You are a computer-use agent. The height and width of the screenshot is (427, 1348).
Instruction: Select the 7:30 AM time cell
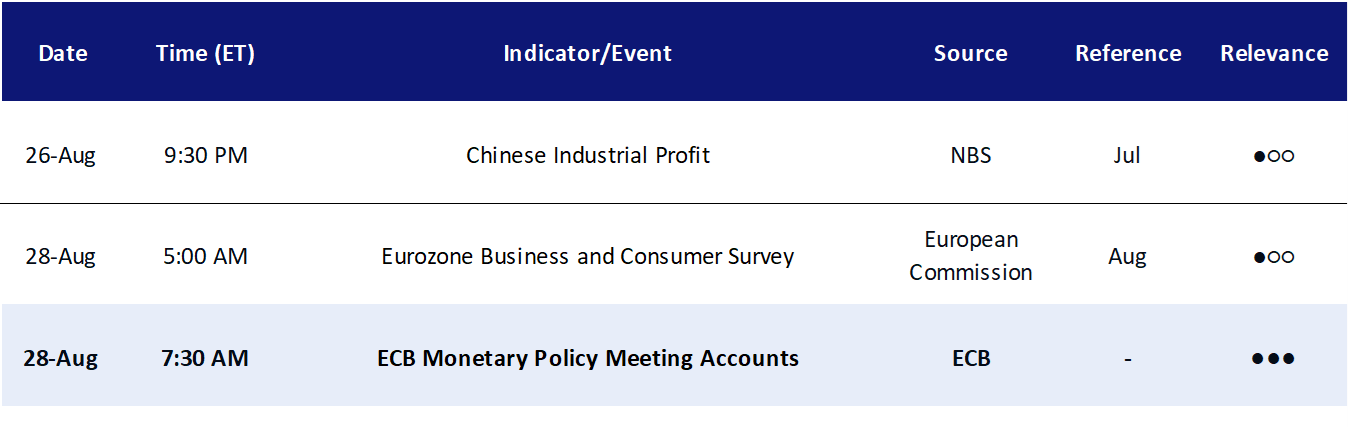click(x=206, y=357)
